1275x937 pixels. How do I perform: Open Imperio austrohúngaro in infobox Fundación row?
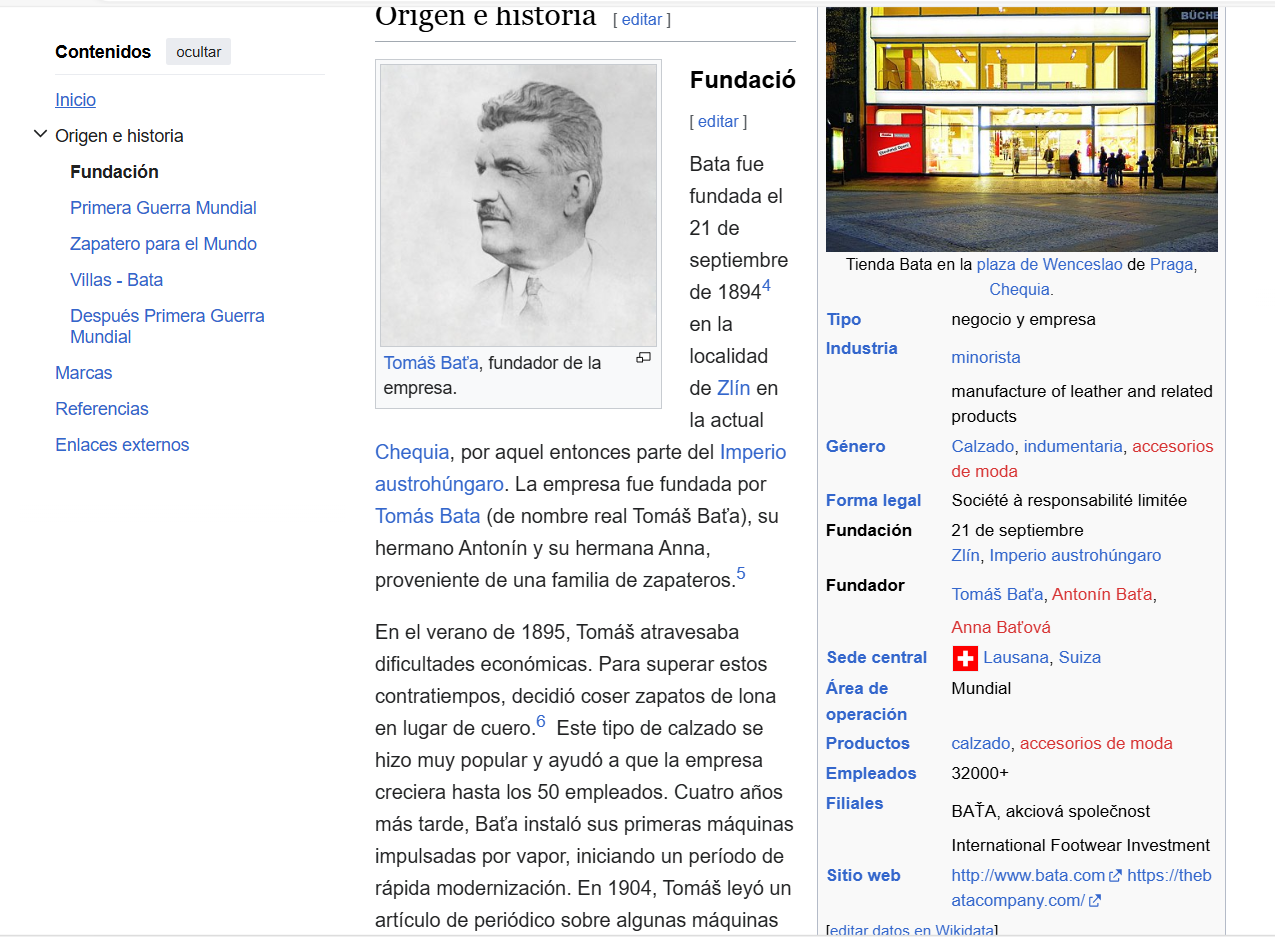pyautogui.click(x=1076, y=556)
